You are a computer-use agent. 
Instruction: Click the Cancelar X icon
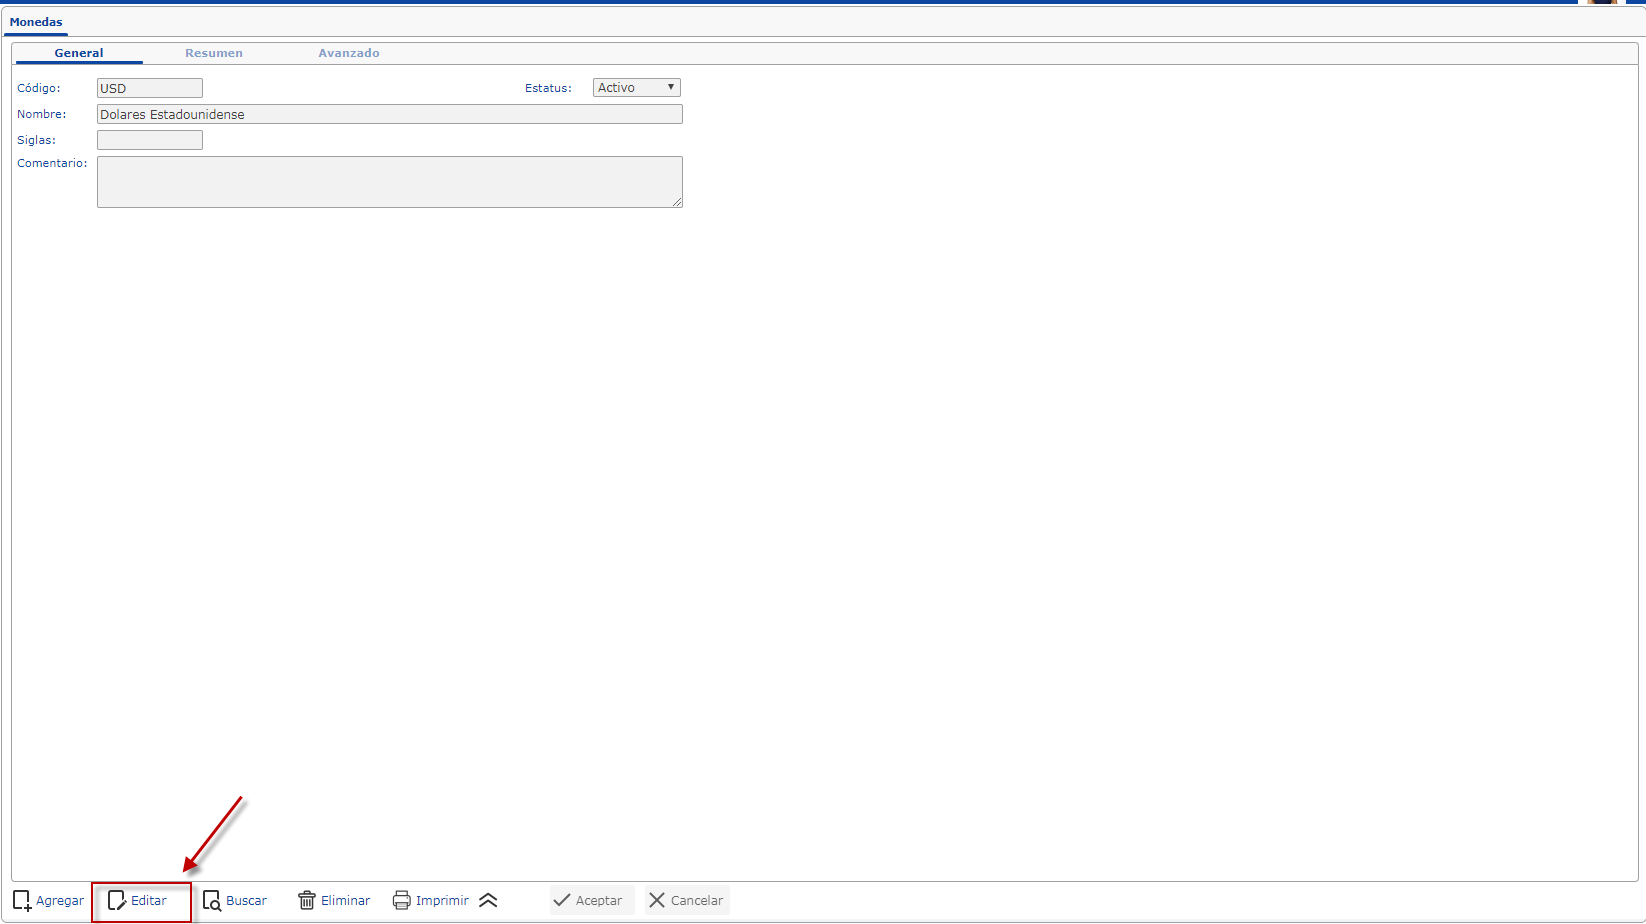pyautogui.click(x=657, y=901)
